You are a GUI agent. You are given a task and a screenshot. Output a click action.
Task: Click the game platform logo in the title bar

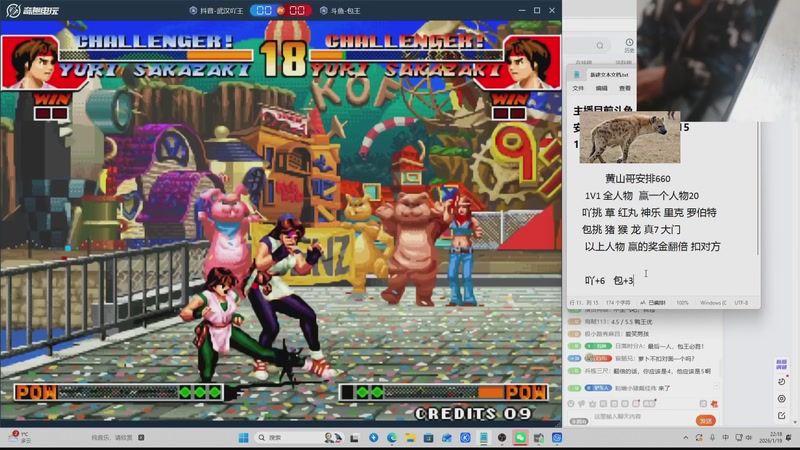[33, 10]
